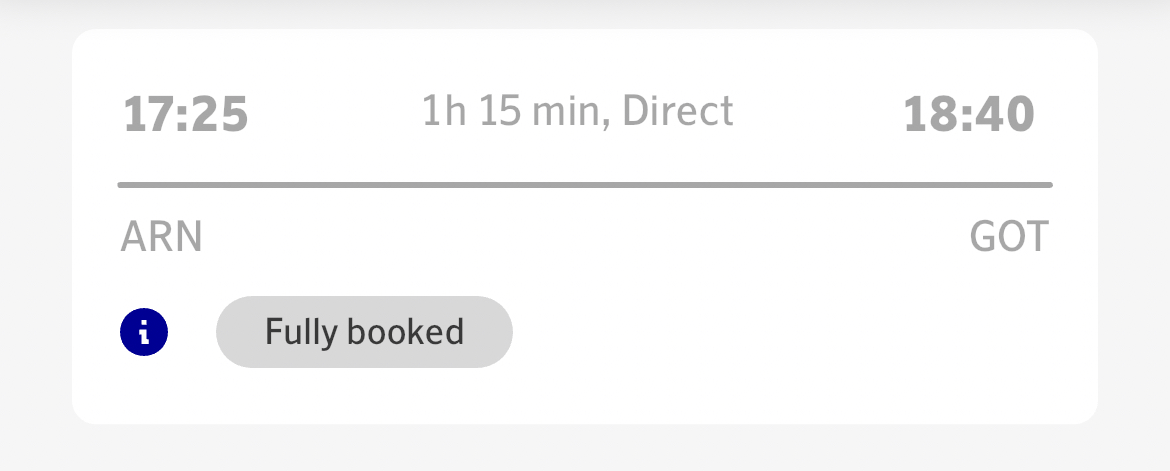This screenshot has width=1170, height=471.
Task: Click the blue info icon
Action: click(x=144, y=332)
